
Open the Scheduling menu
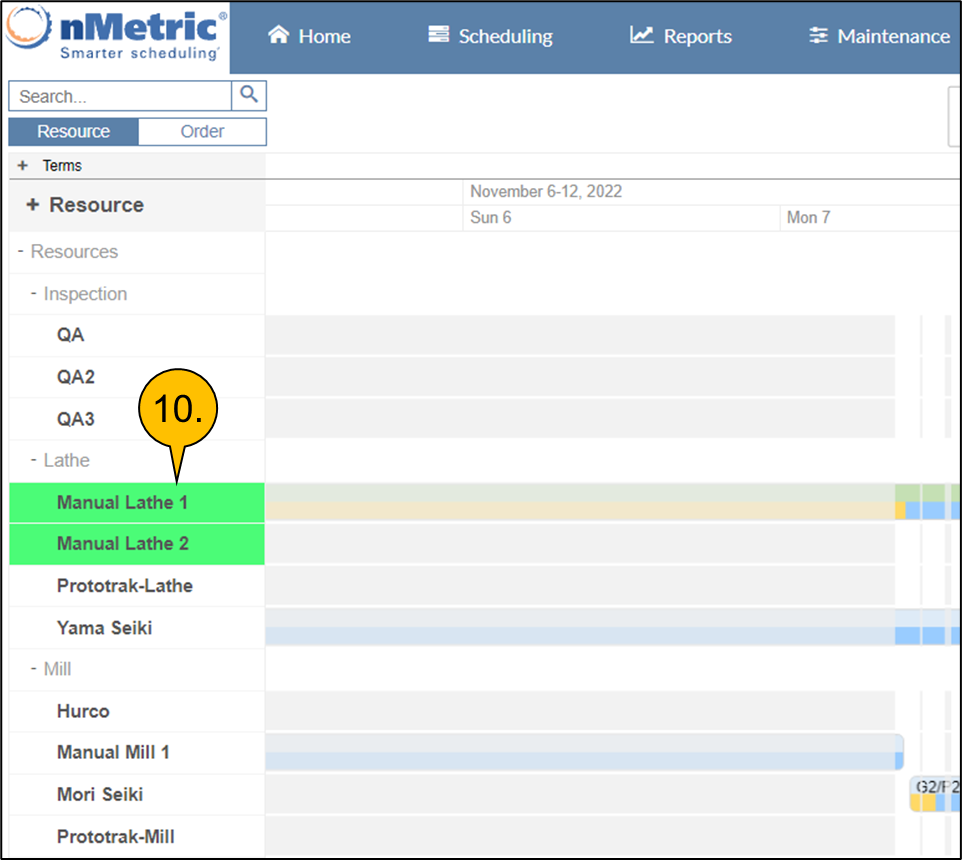click(x=490, y=36)
